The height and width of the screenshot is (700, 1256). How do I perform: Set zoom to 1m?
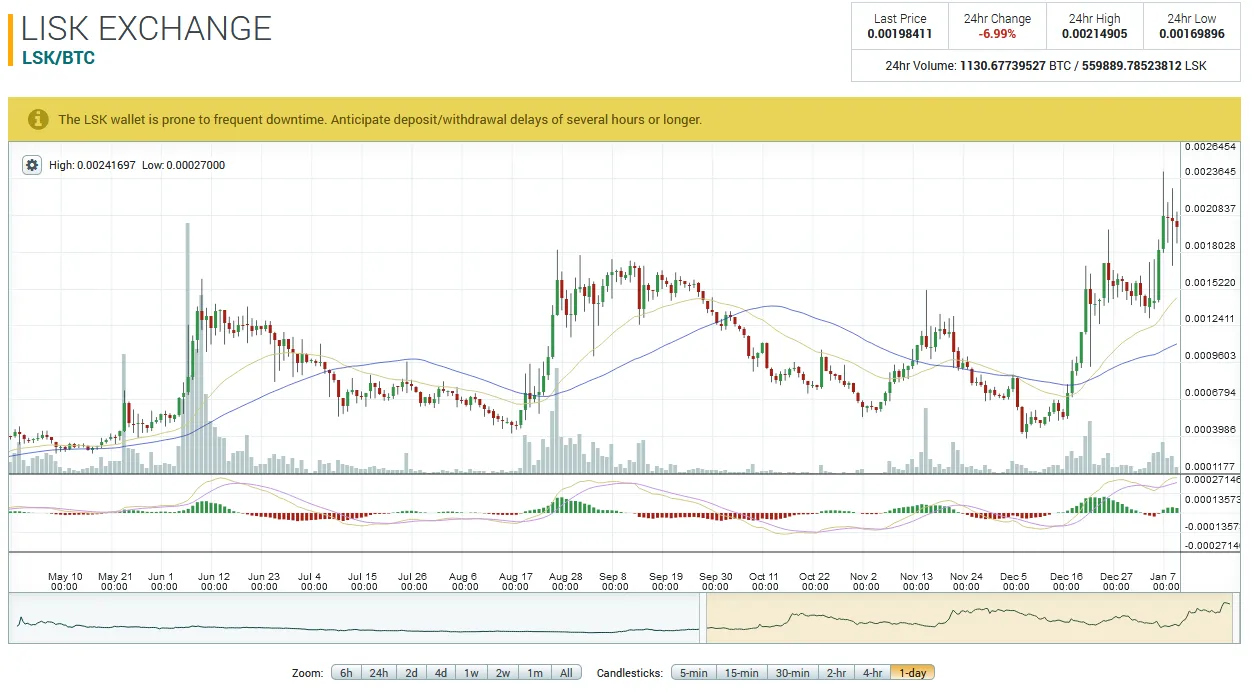(535, 673)
